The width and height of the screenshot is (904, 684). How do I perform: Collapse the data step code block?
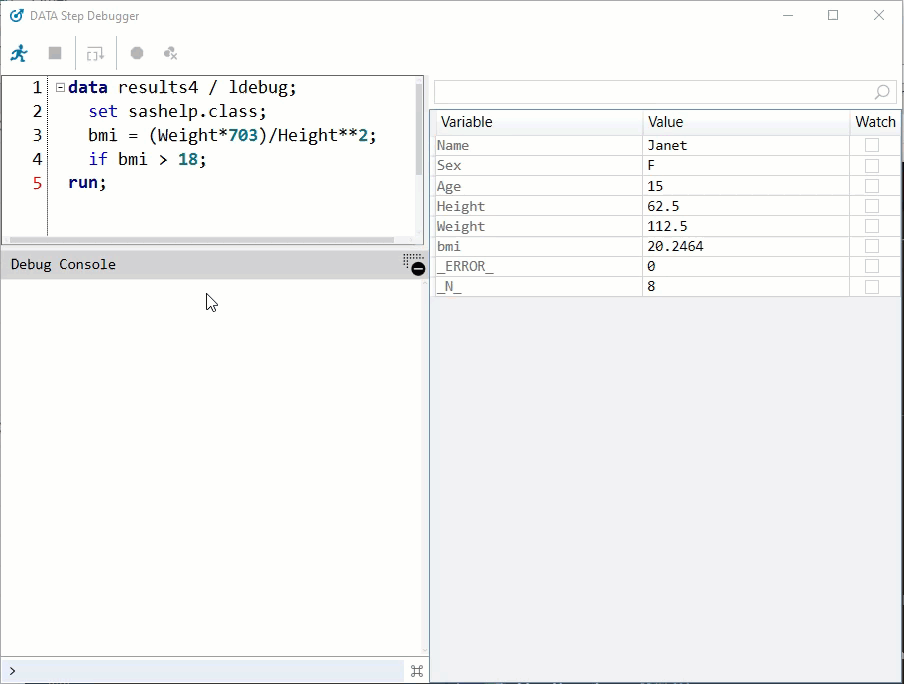(62, 87)
